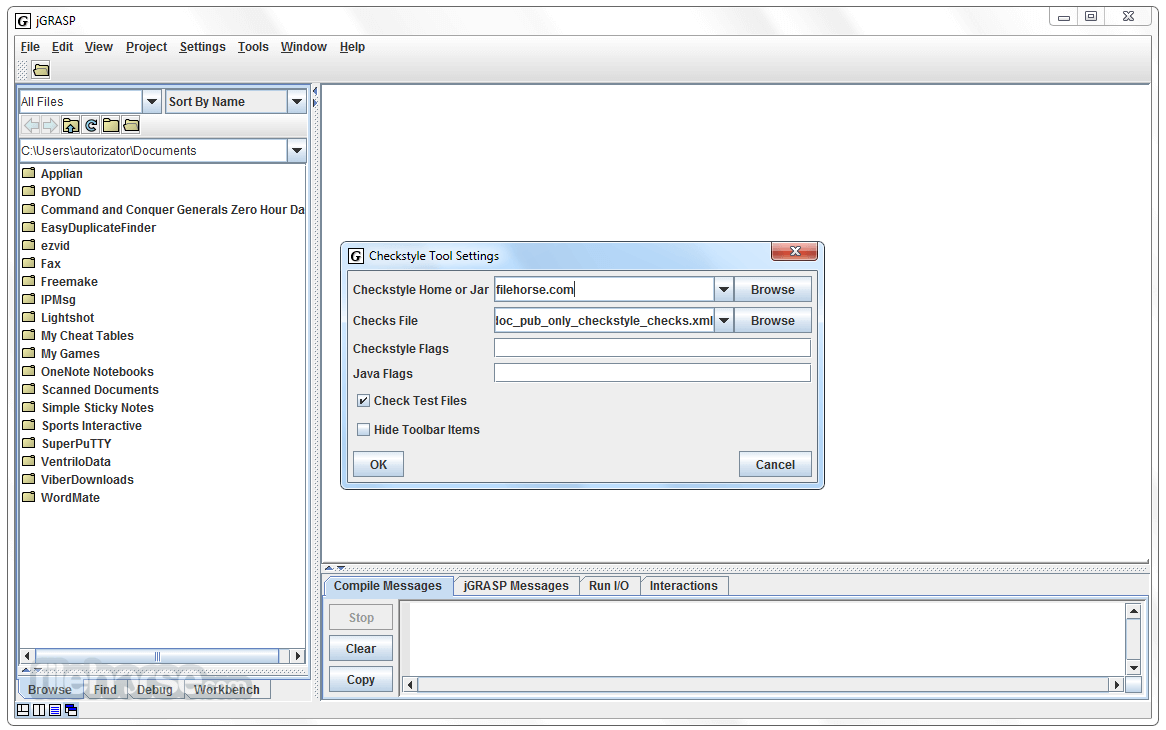Screen dimensions: 1166x730
Task: Click the open-folder icon in the browser toolbar
Action: point(131,125)
